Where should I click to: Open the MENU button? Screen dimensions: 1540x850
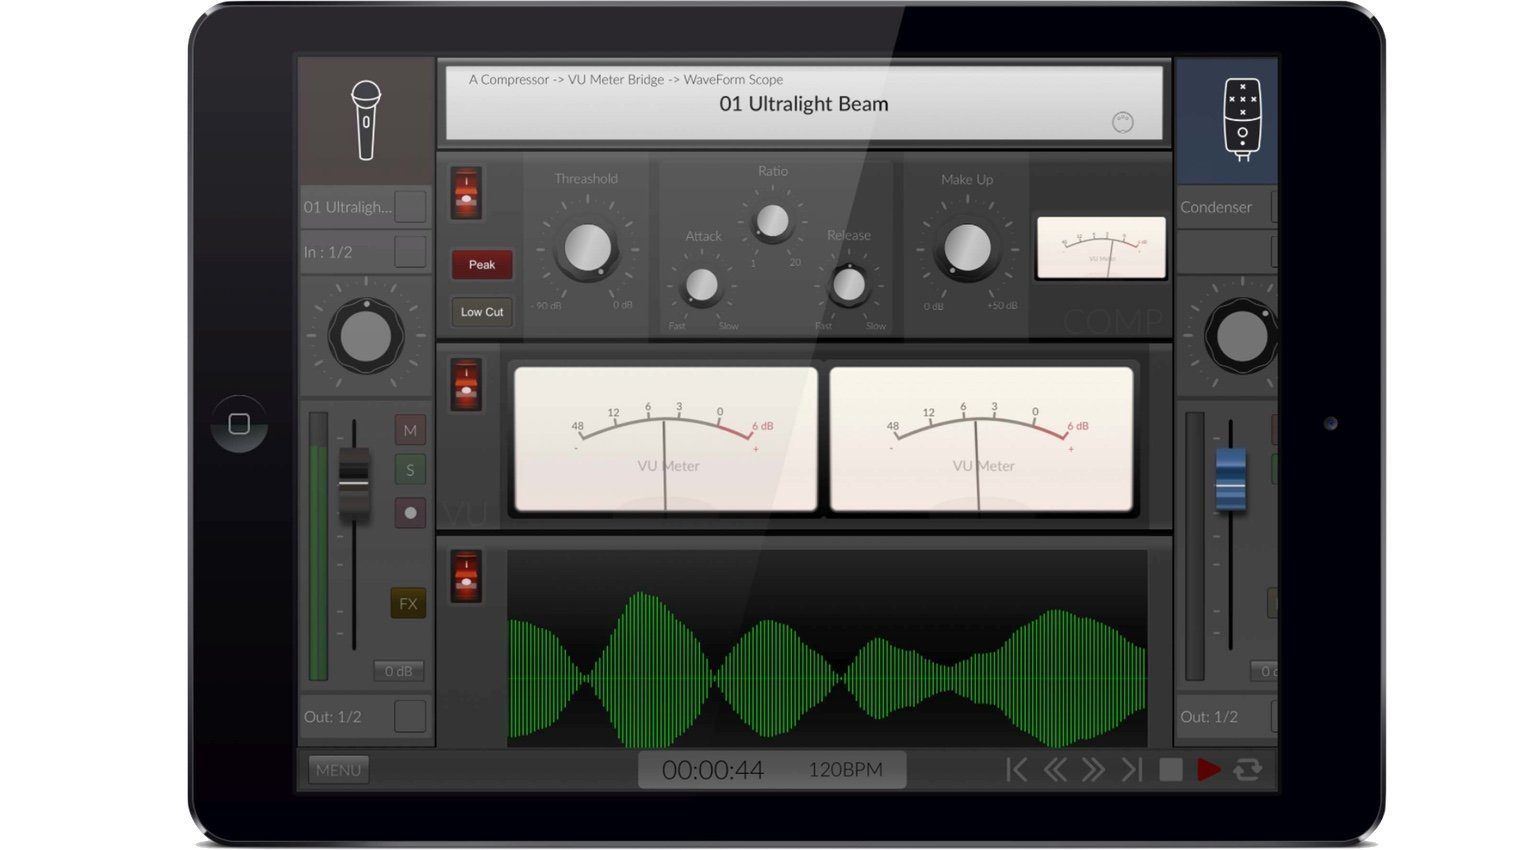tap(338, 770)
